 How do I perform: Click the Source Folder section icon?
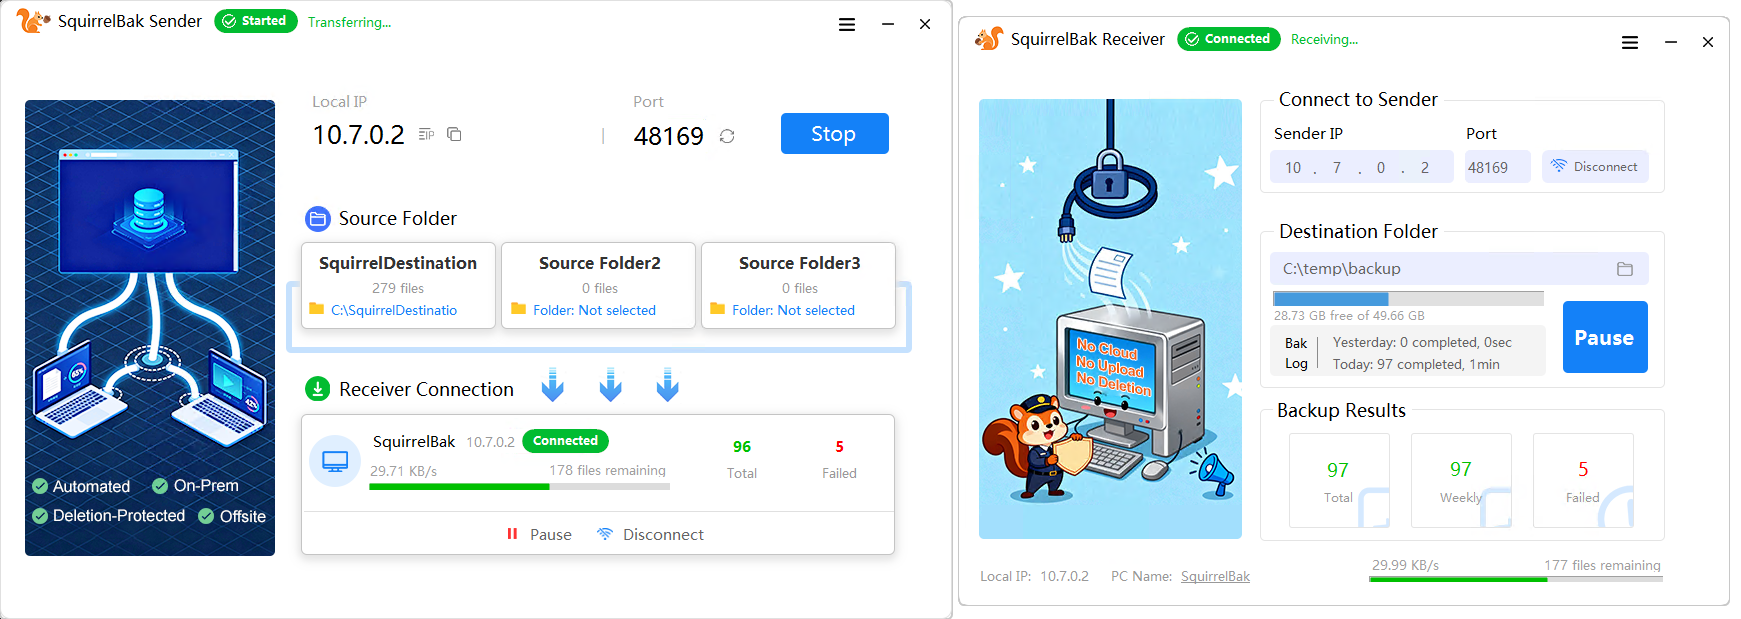317,218
